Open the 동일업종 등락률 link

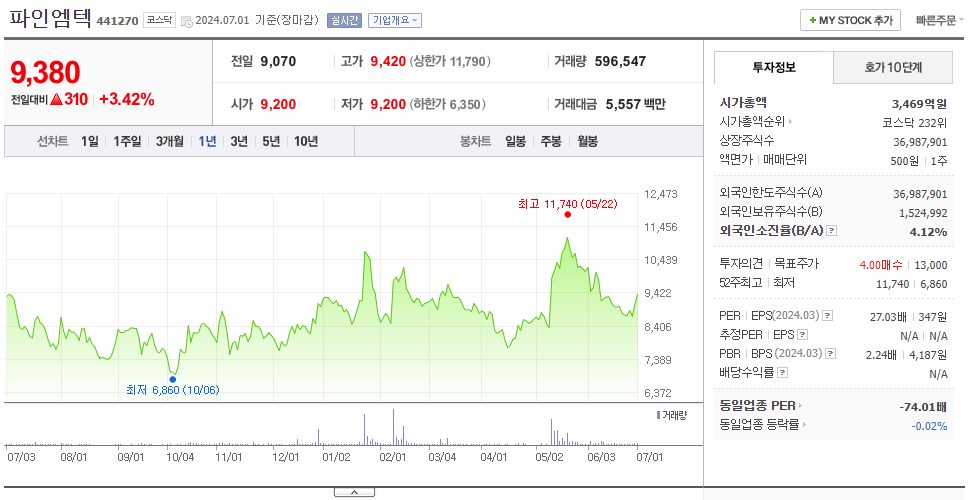pos(763,425)
